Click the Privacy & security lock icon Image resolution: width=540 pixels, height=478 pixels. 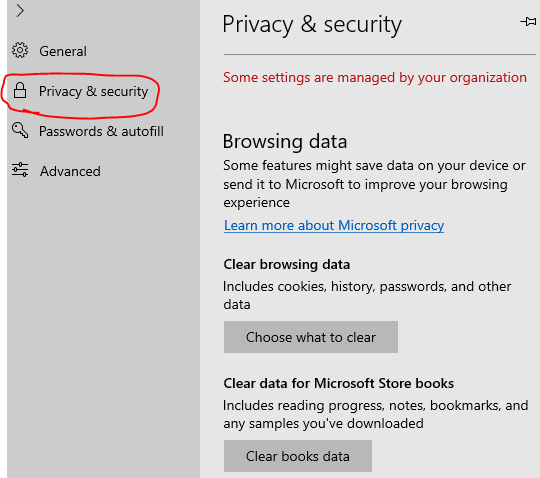tap(20, 91)
